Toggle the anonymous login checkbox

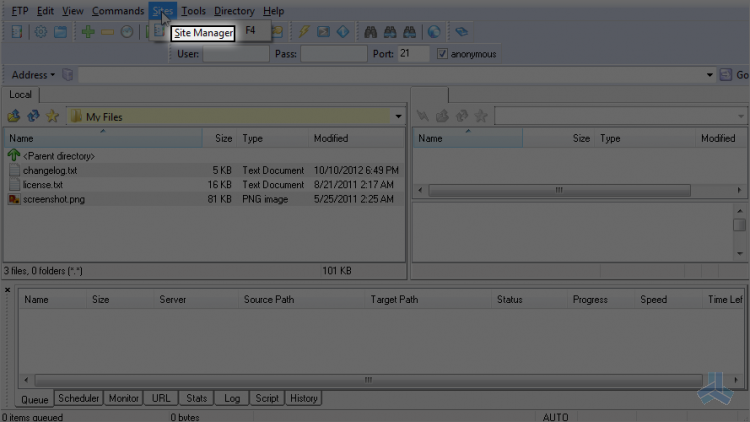coord(442,54)
